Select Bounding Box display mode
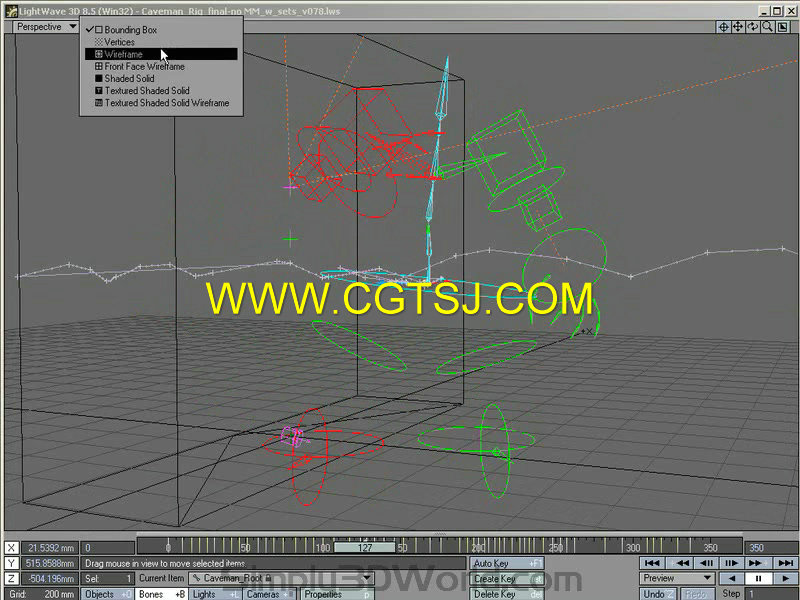The image size is (800, 600). click(161, 30)
